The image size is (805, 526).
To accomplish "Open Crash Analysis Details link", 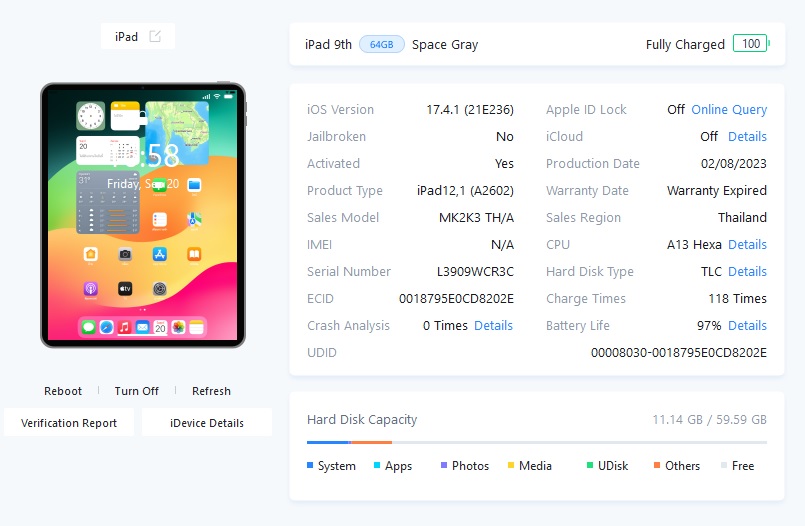I will point(493,325).
